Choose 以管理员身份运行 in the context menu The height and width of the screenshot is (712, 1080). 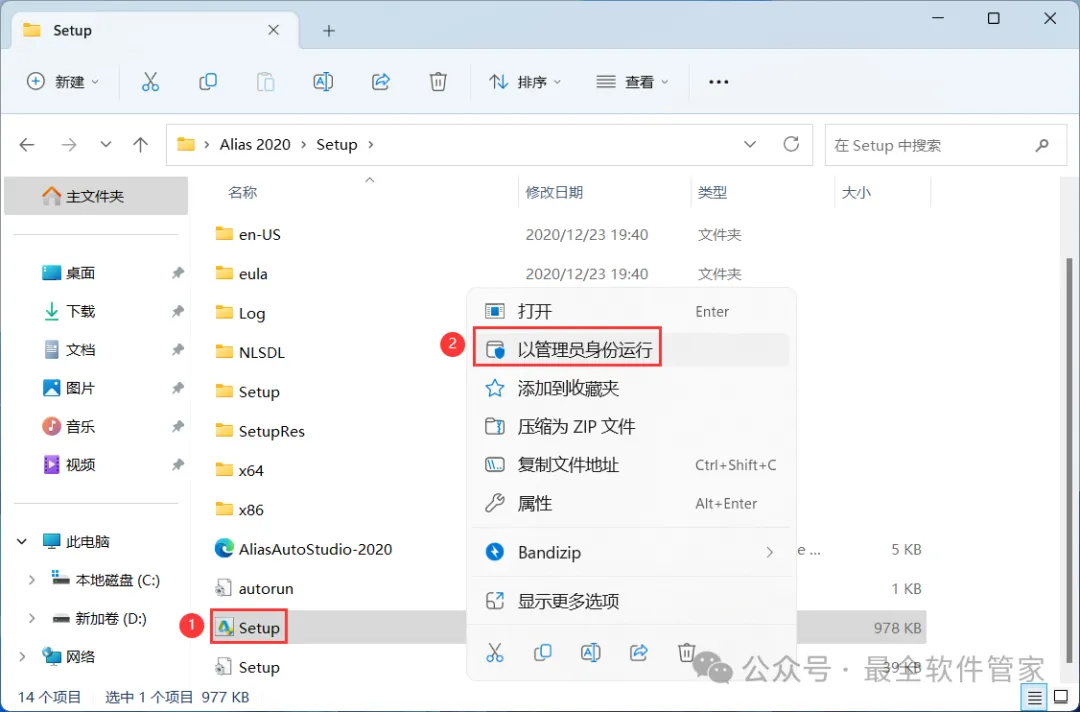click(631, 350)
